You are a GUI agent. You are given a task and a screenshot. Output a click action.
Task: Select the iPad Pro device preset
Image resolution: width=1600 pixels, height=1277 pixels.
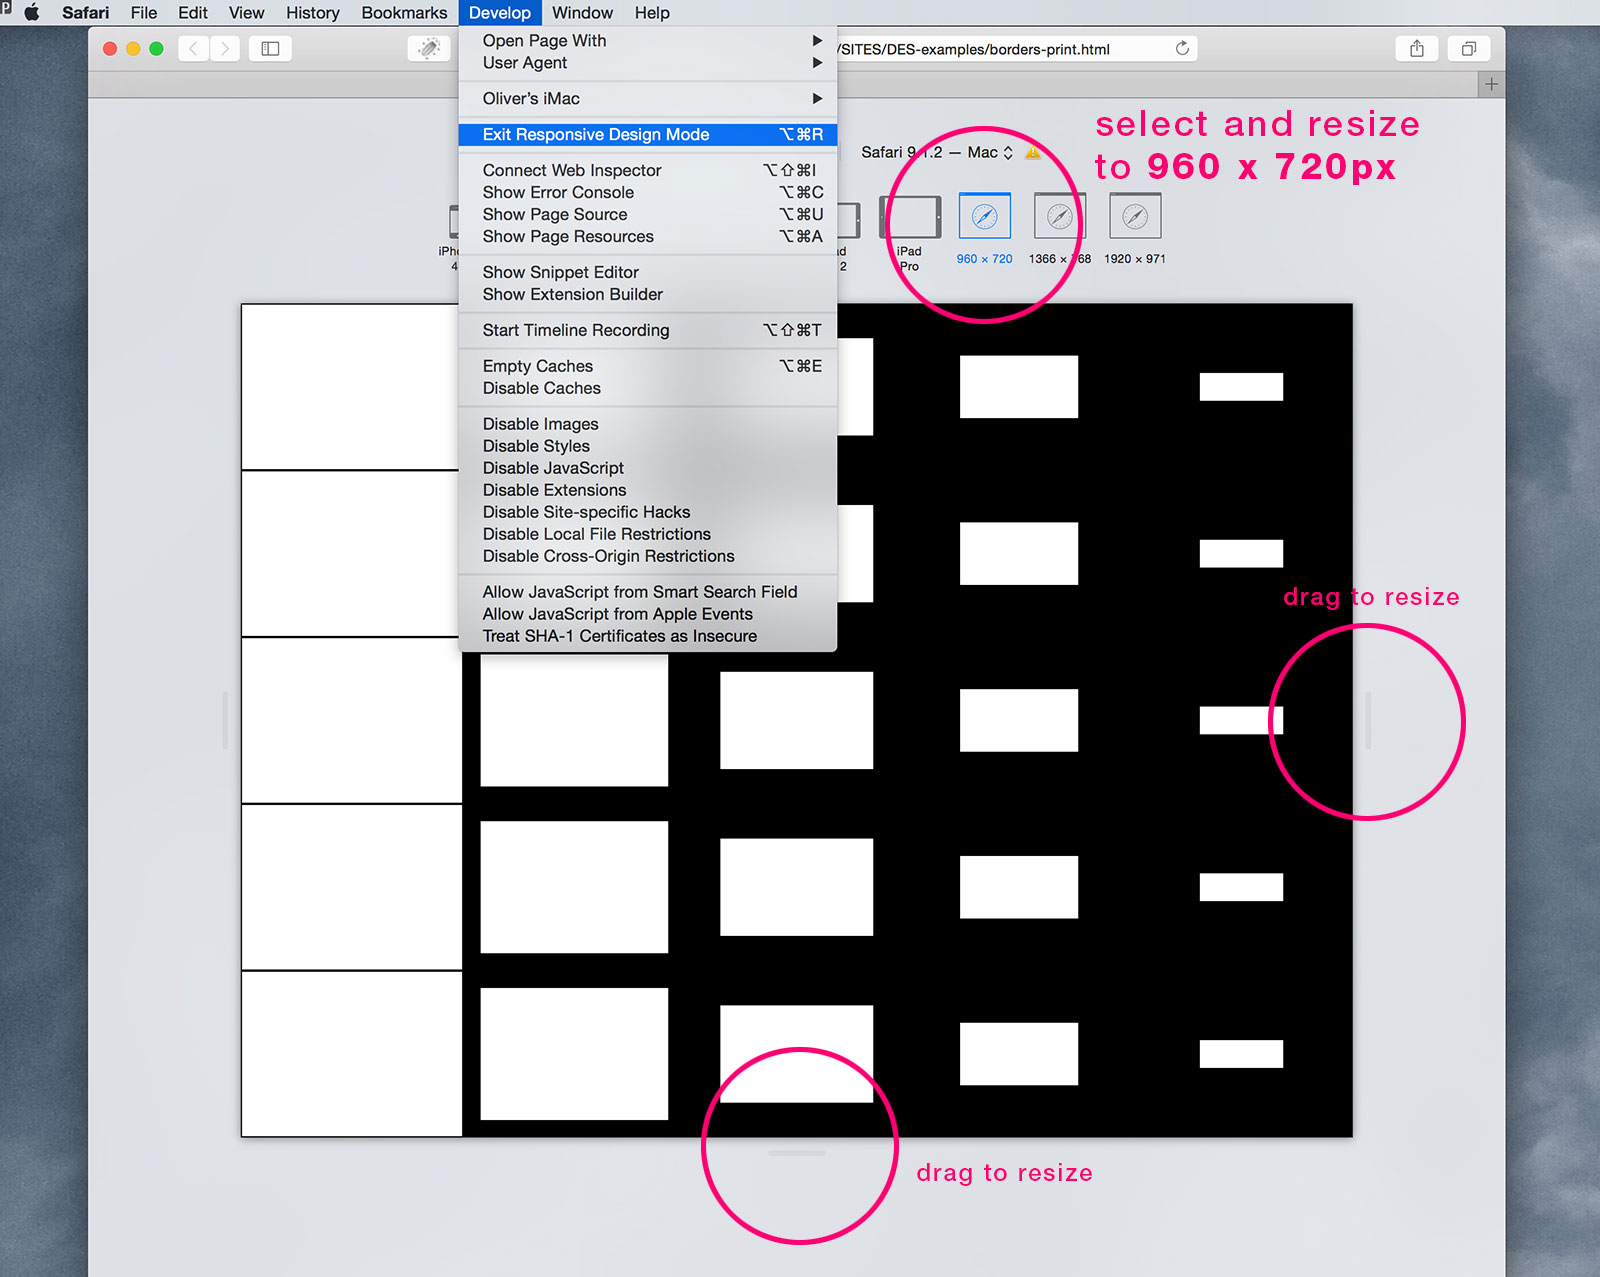click(910, 218)
